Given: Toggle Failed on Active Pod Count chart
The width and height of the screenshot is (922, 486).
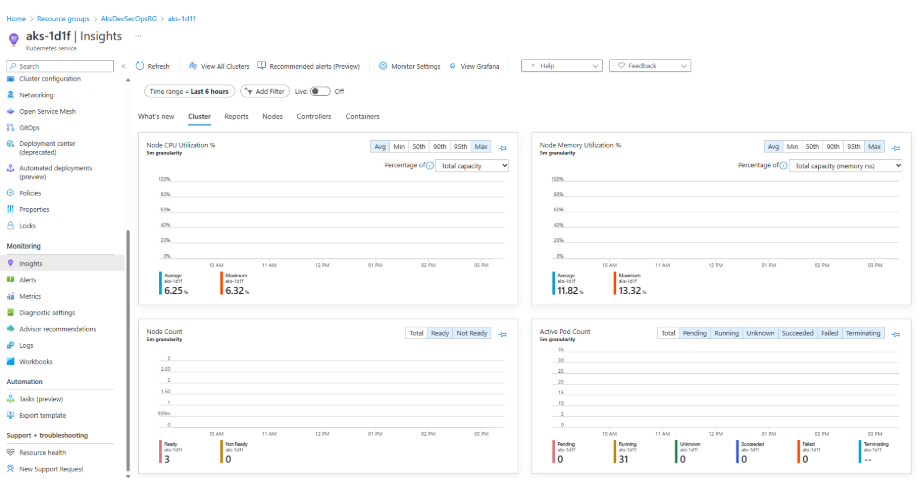Looking at the screenshot, I should coord(829,333).
